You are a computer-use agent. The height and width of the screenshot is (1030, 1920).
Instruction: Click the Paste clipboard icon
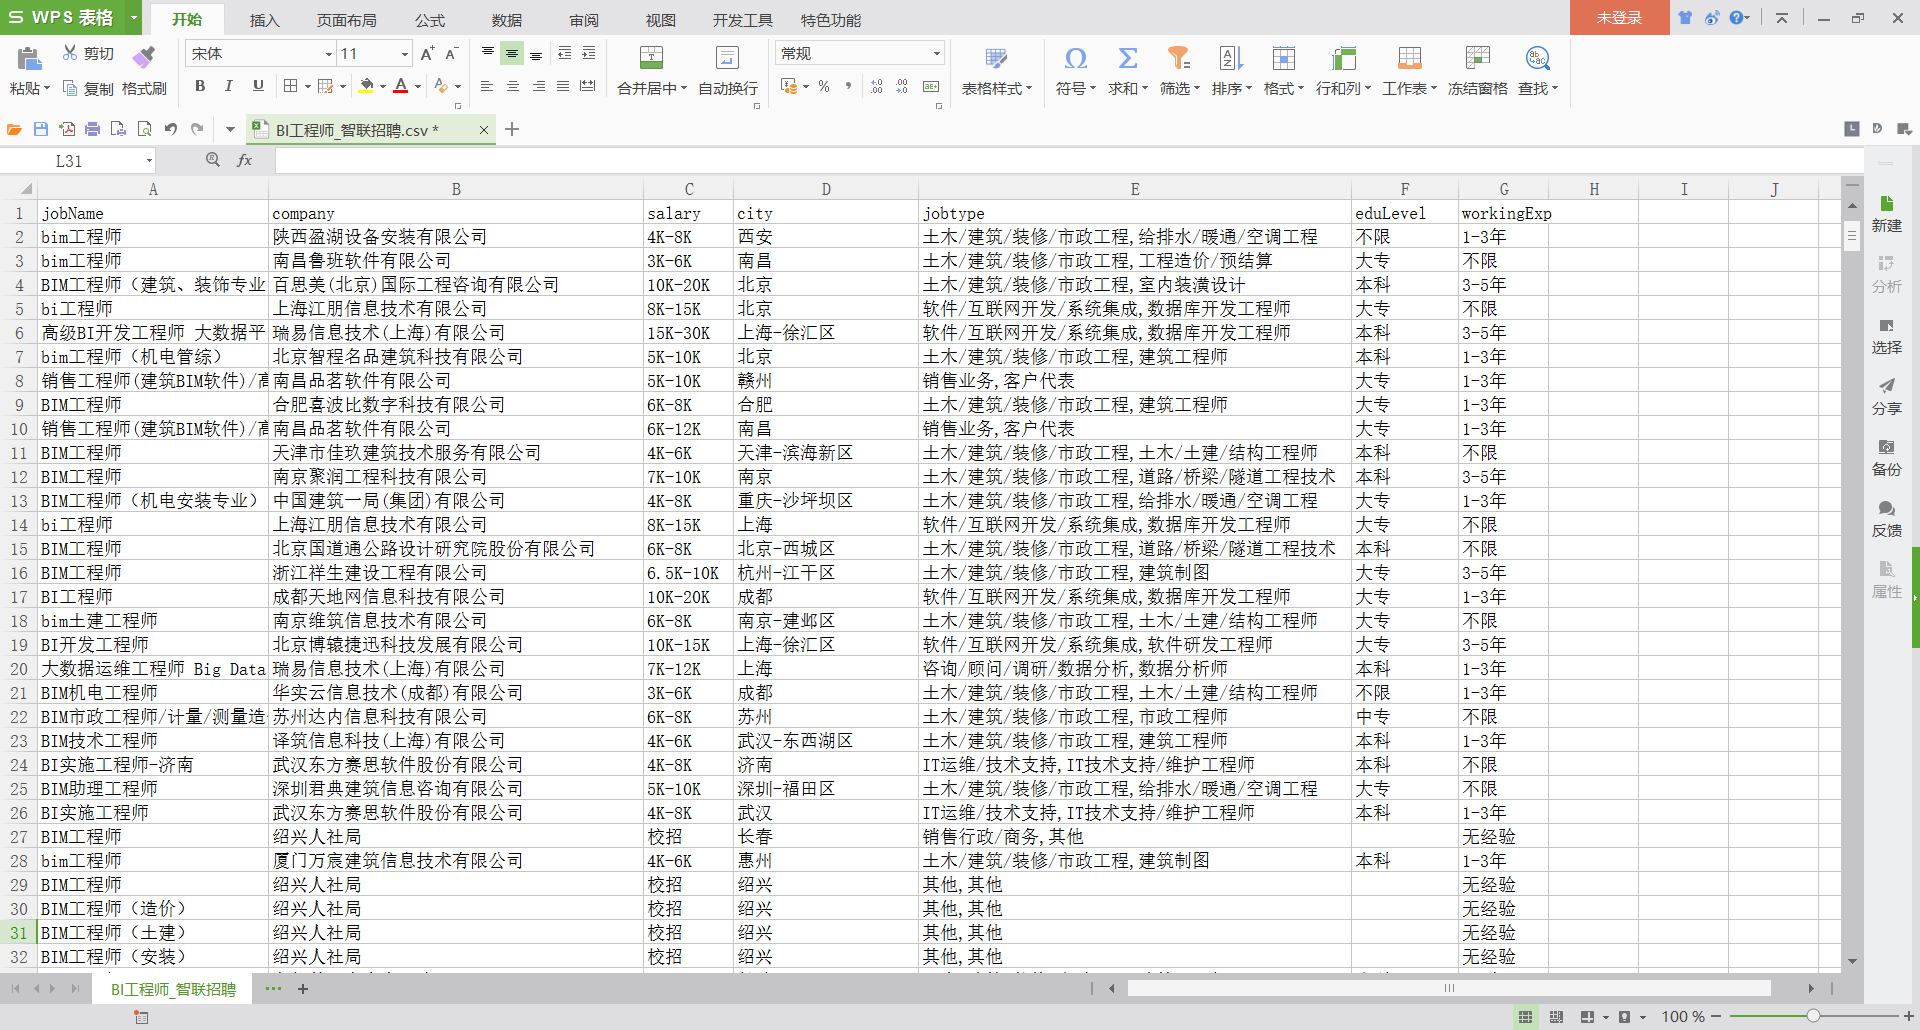pos(29,58)
